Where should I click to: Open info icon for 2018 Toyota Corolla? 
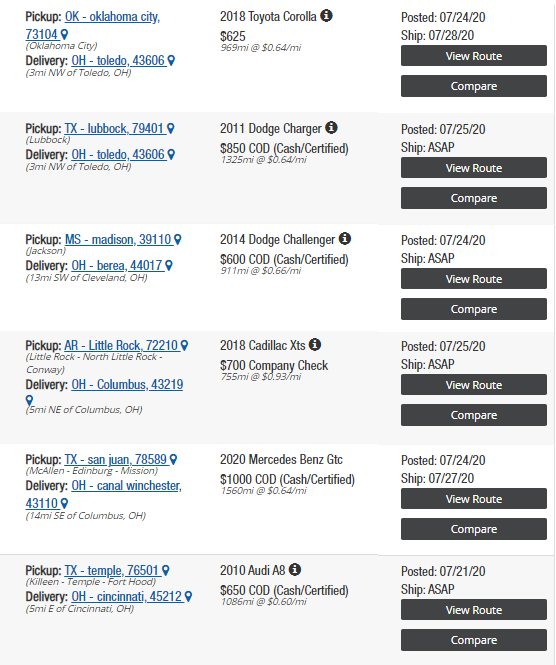(x=326, y=16)
